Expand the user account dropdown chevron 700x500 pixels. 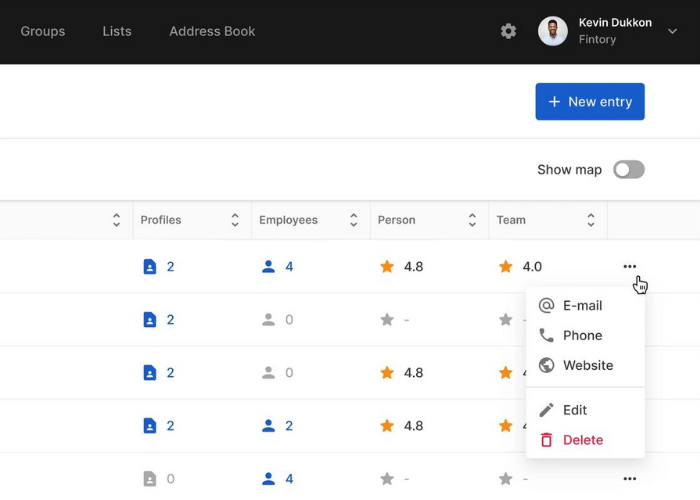point(673,31)
